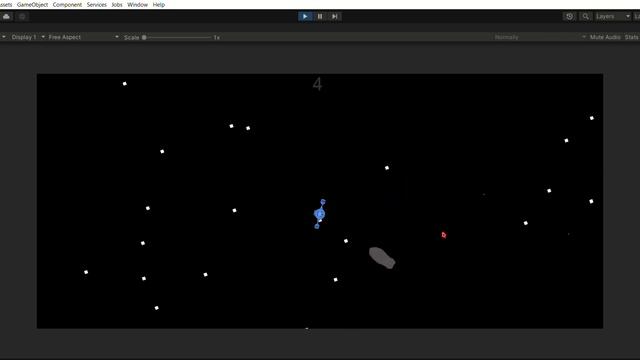
Task: Open the Play focus mode dropdown labeled Normally
Action: click(x=540, y=37)
